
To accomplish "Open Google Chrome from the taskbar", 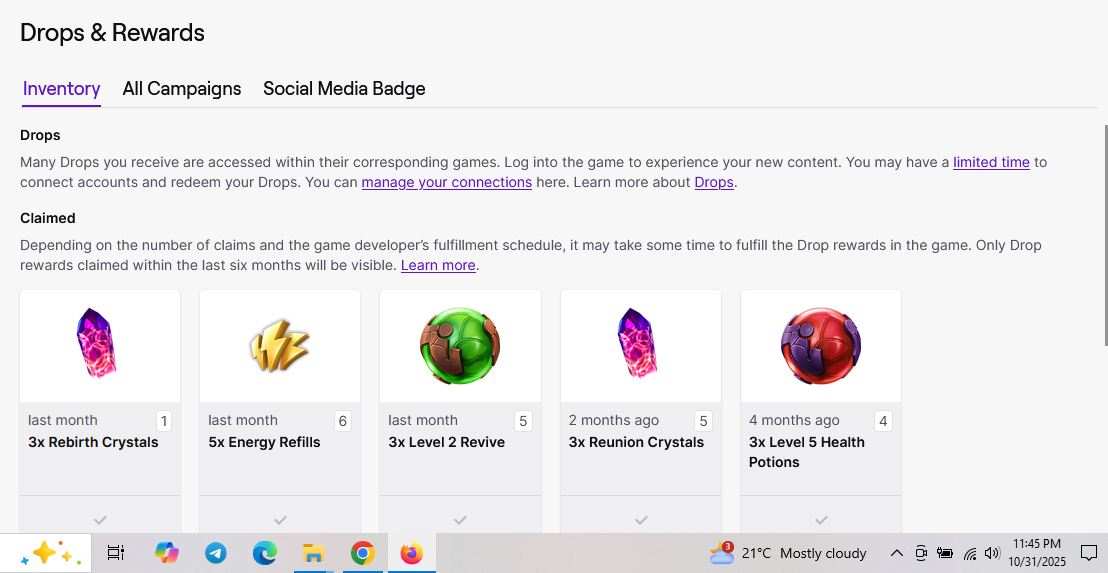I will (363, 553).
